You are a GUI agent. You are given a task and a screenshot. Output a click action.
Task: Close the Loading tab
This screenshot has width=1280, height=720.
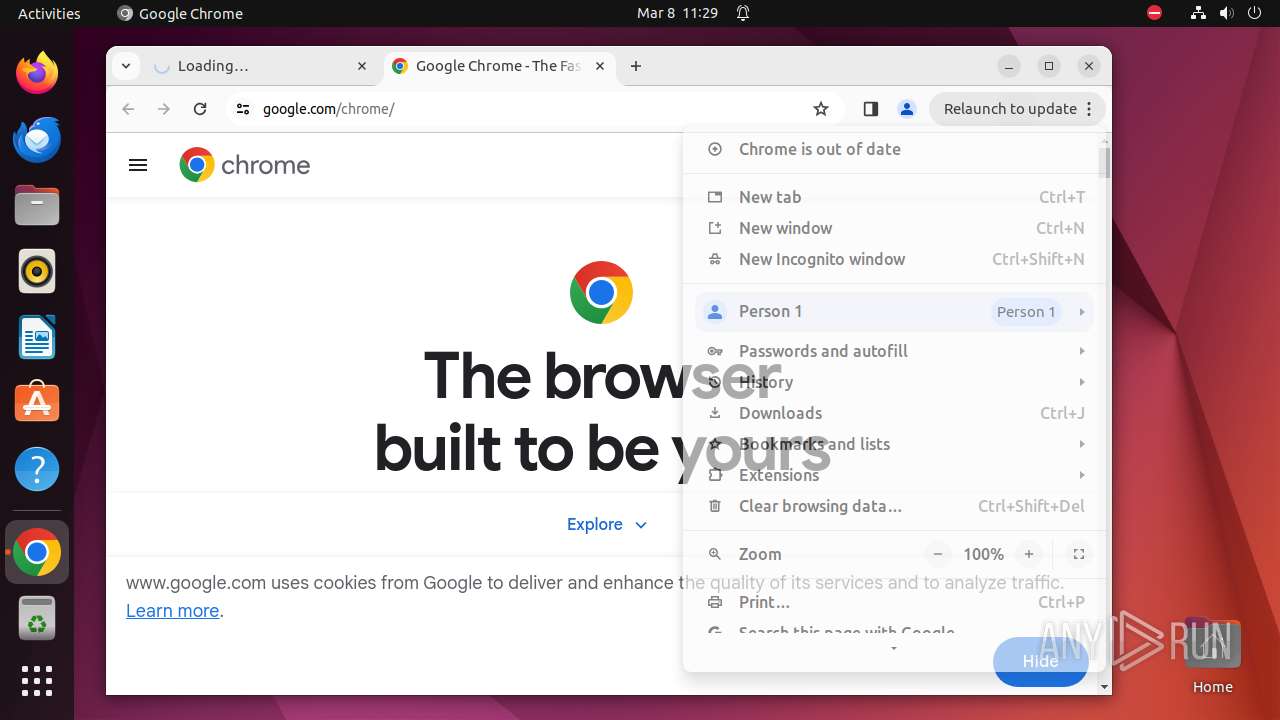[x=362, y=66]
